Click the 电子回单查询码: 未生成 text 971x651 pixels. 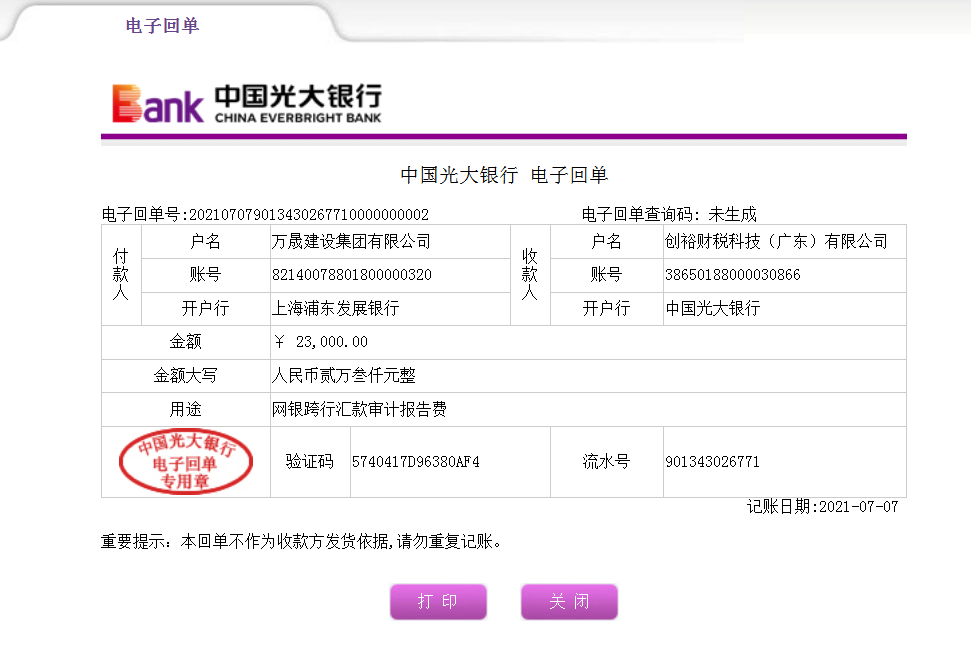click(669, 215)
